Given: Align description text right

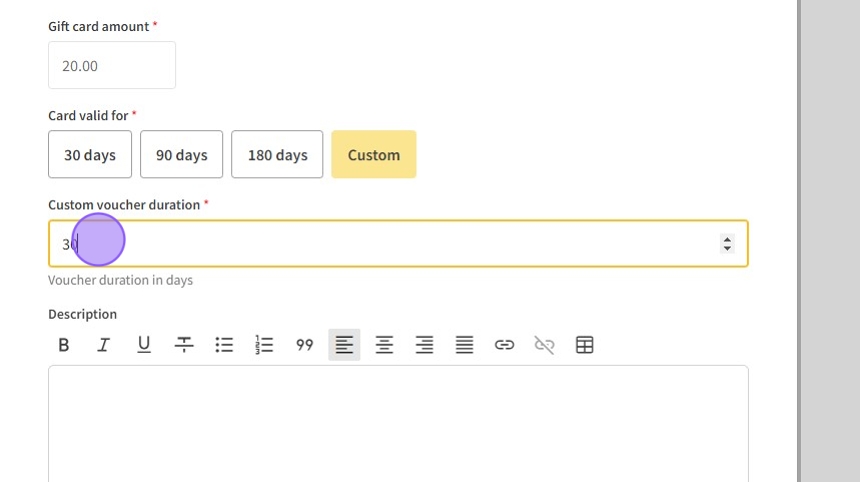Looking at the screenshot, I should 424,345.
